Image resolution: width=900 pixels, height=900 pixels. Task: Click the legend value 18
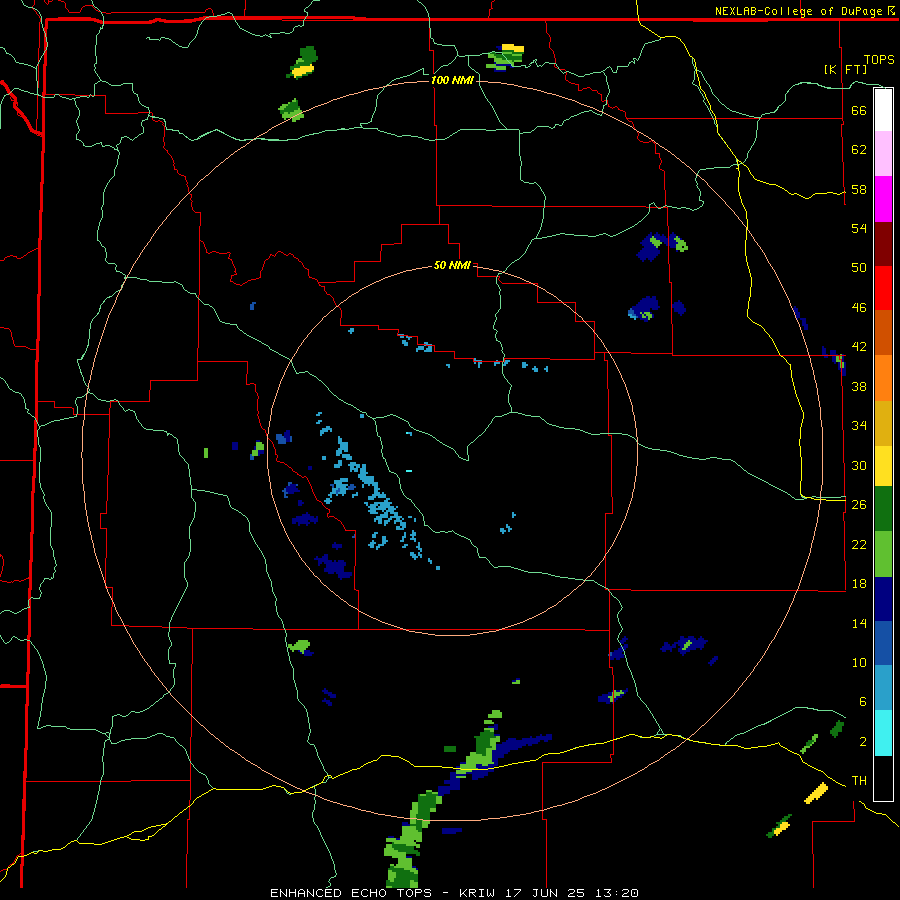pyautogui.click(x=859, y=584)
